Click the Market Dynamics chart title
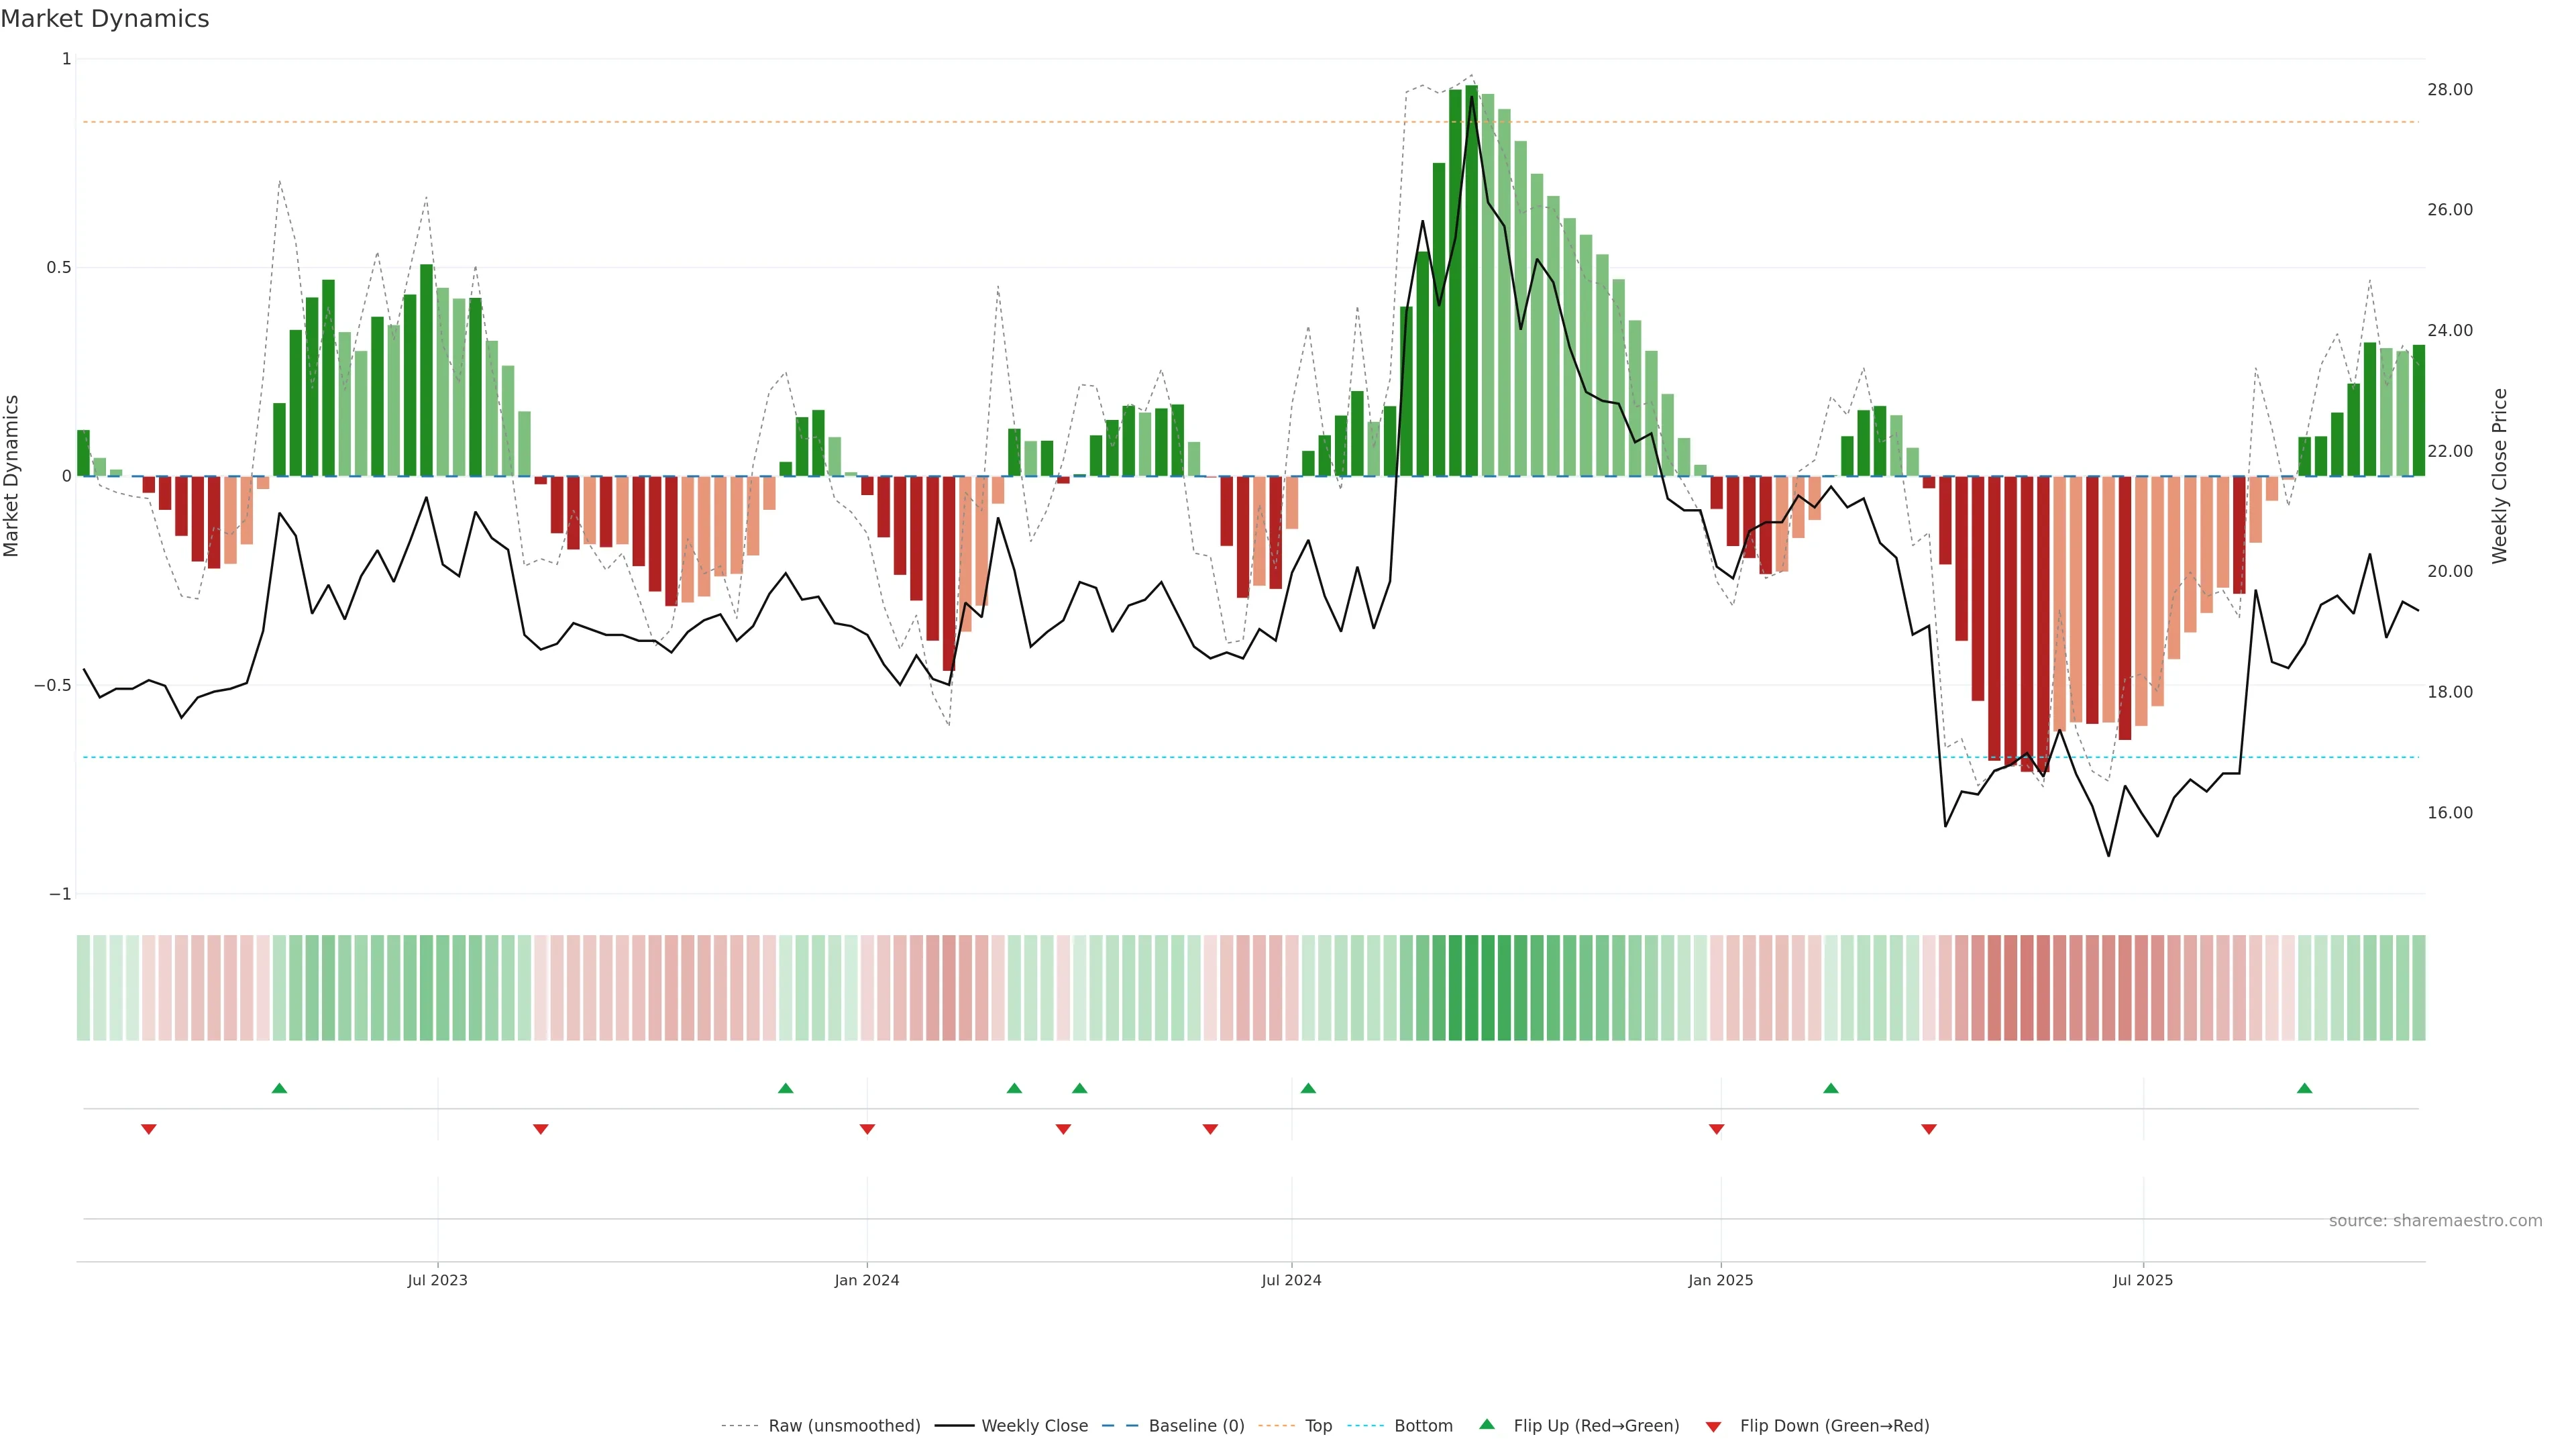 pos(105,19)
